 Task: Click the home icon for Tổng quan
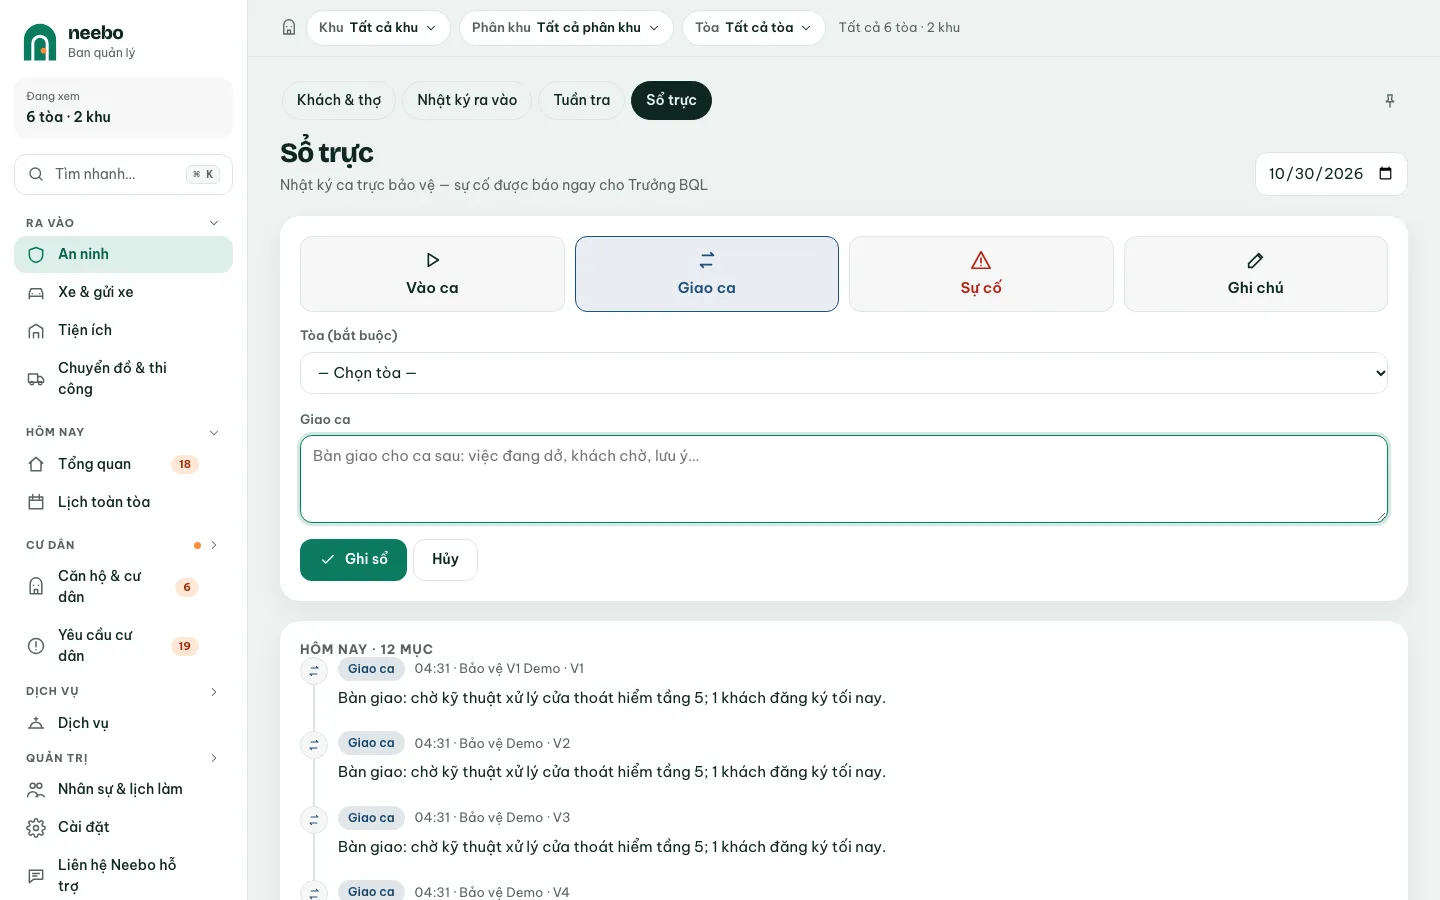click(x=36, y=464)
